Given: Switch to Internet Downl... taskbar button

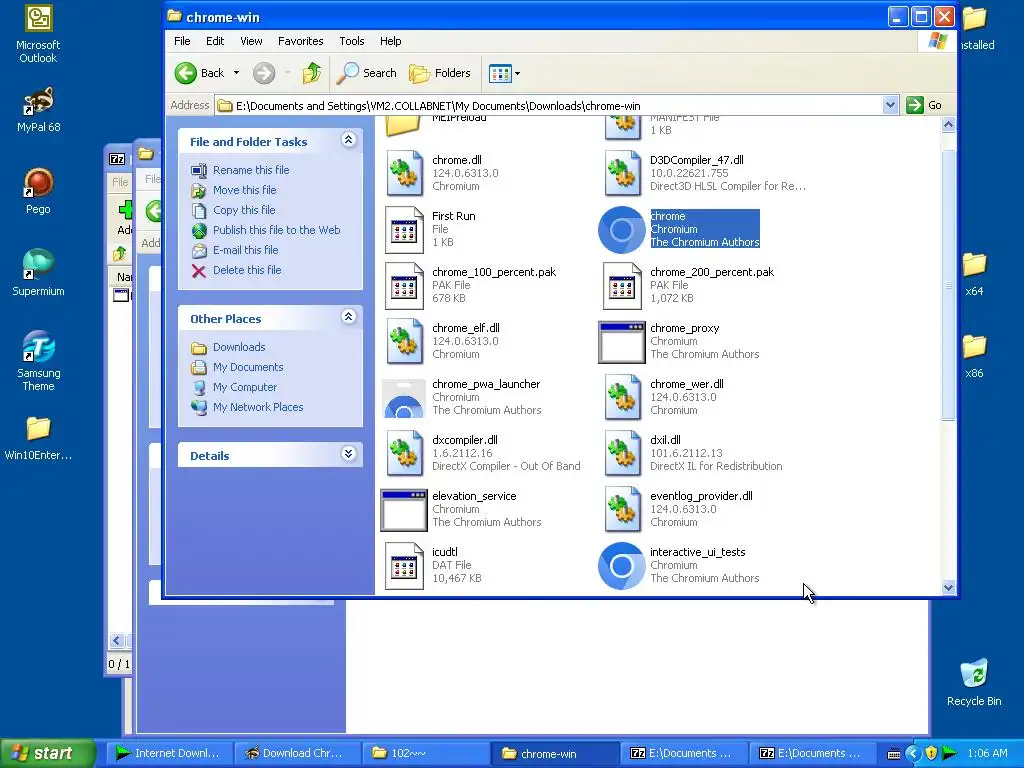Looking at the screenshot, I should [168, 753].
